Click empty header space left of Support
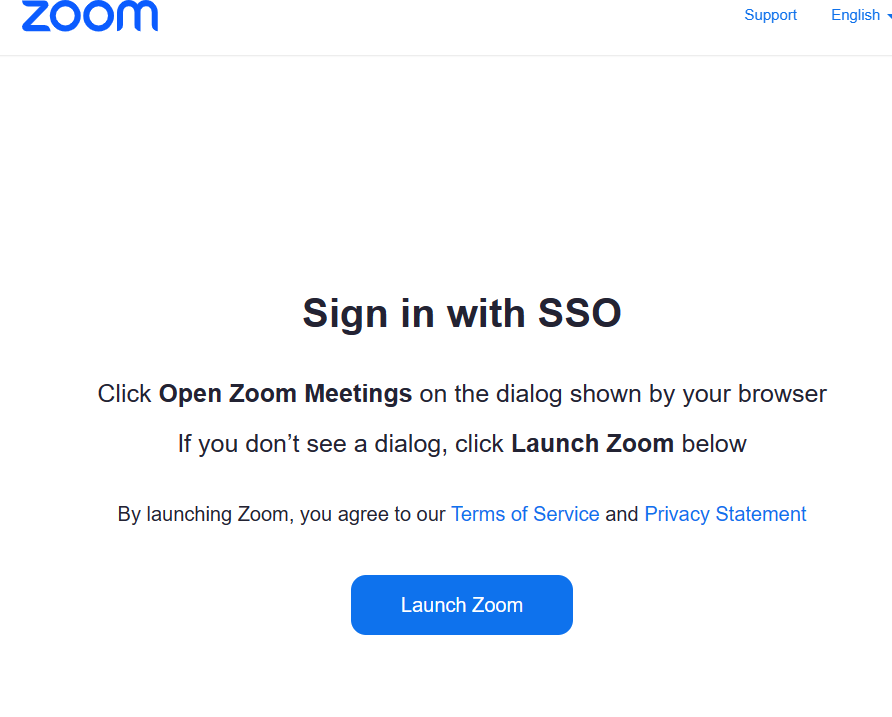892x717 pixels. coord(450,20)
